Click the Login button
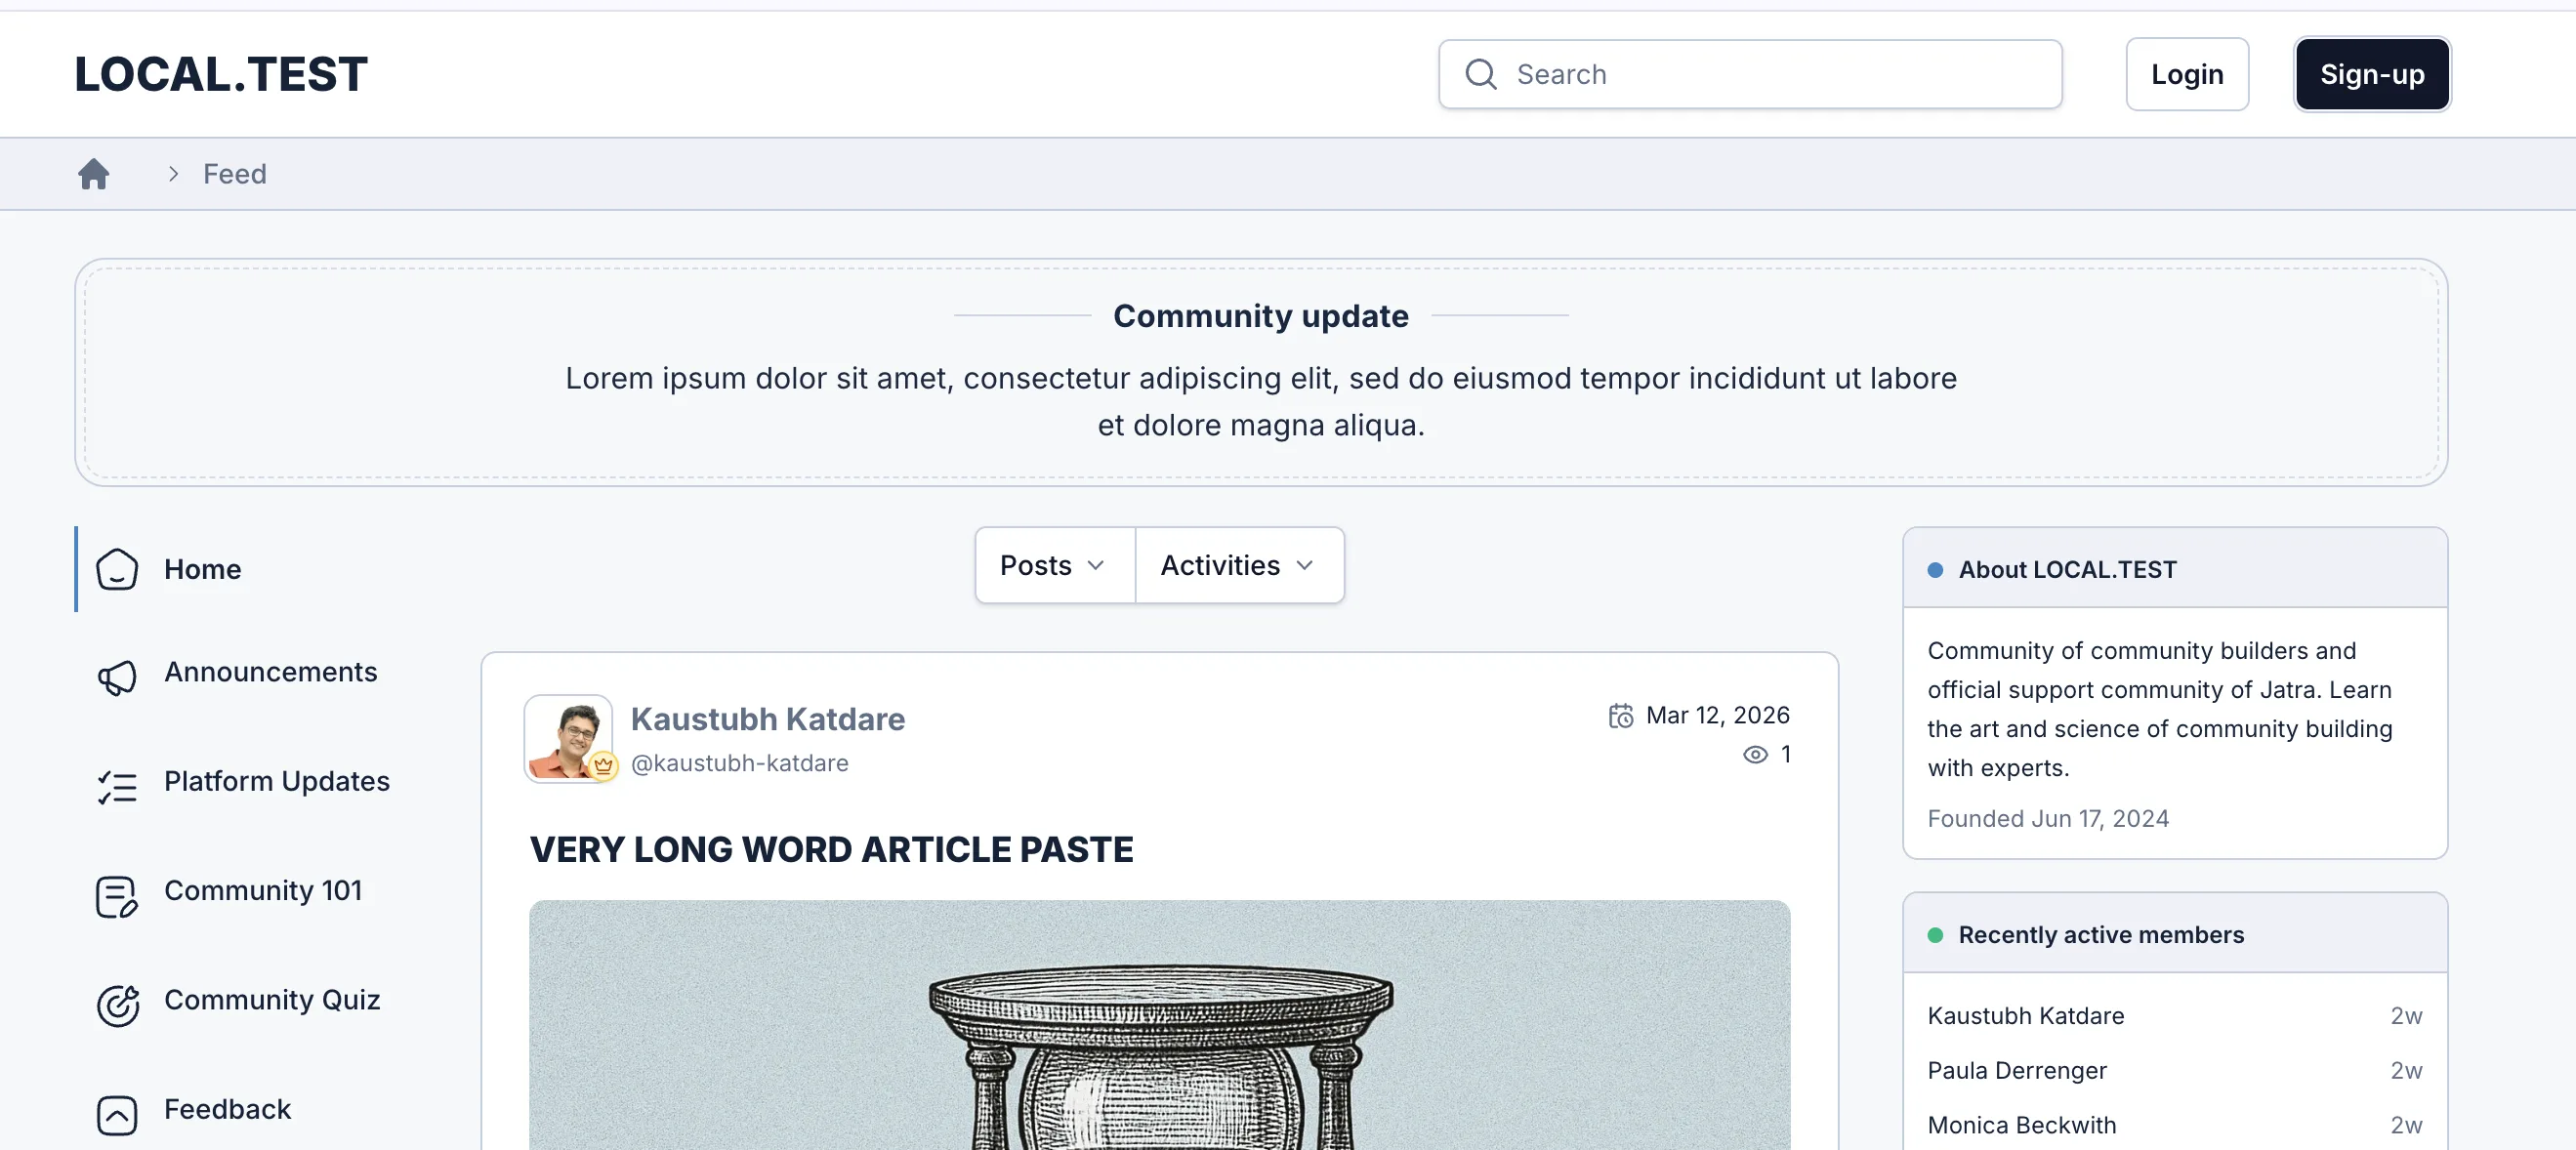 2187,73
